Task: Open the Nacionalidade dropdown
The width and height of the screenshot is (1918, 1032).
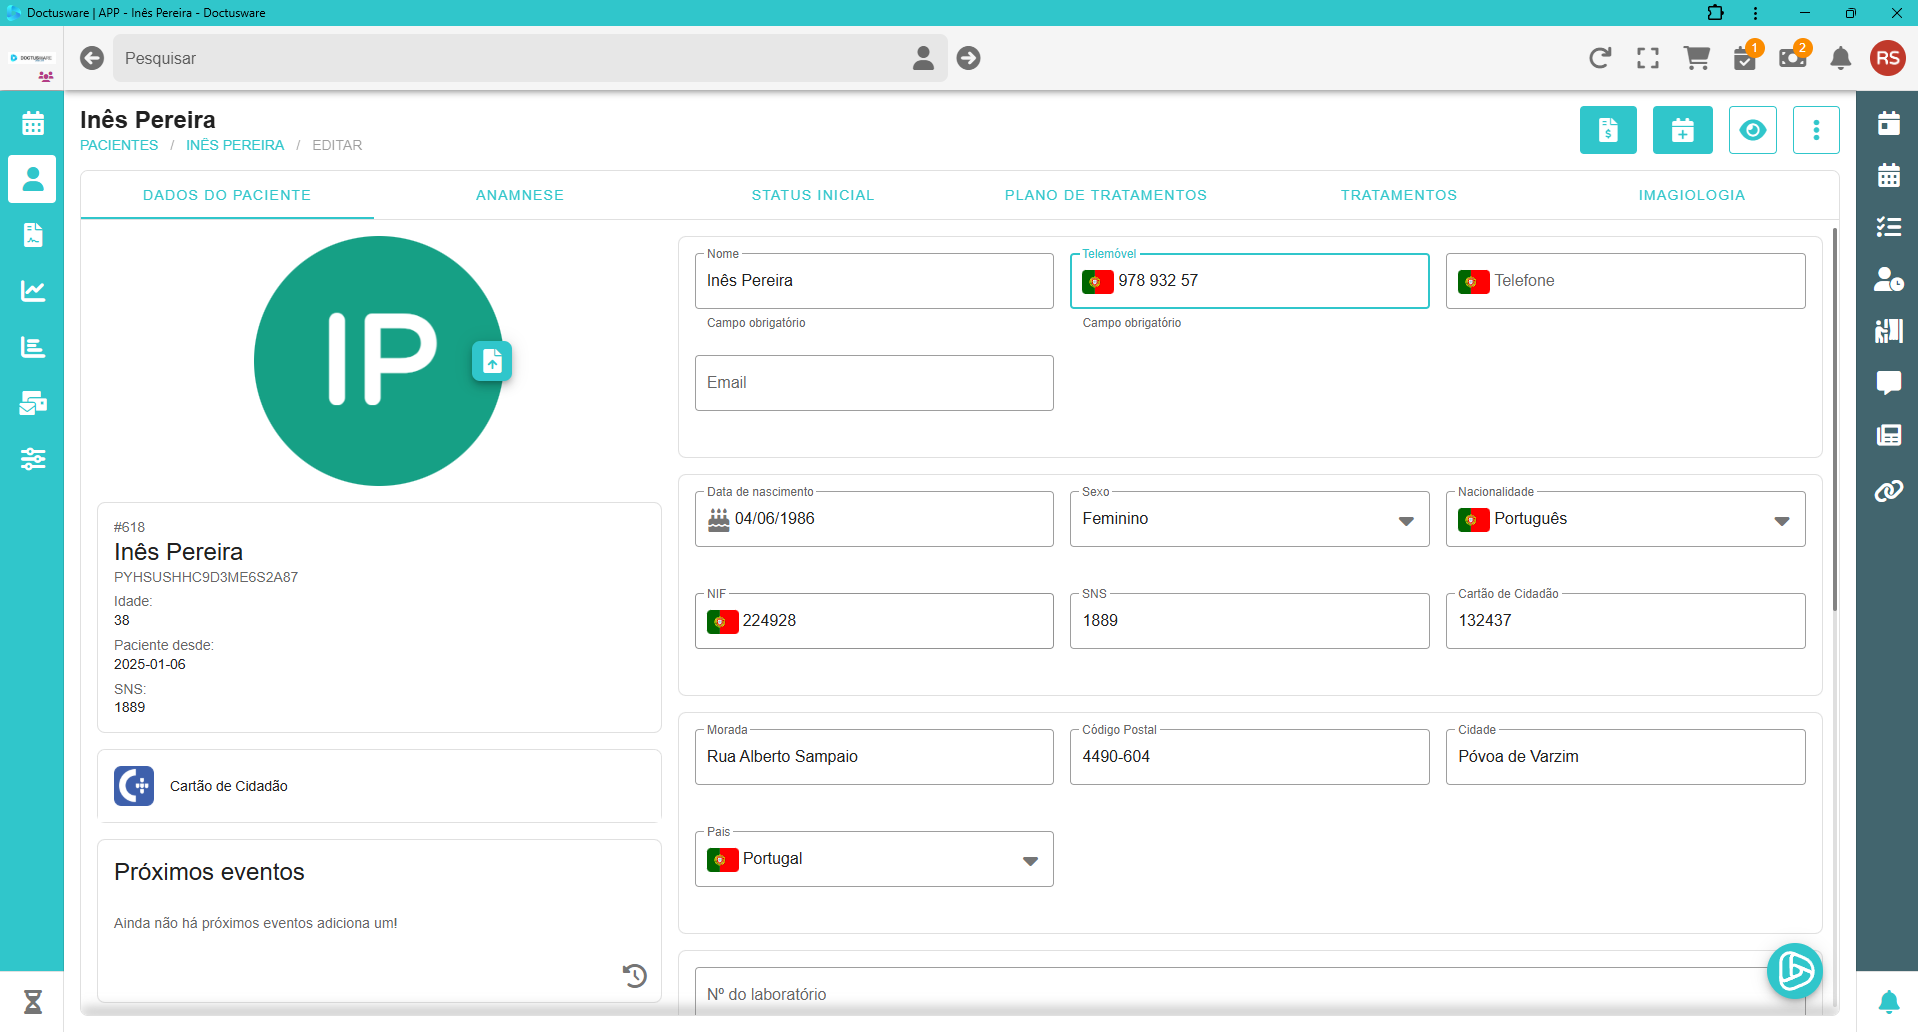Action: [x=1780, y=520]
